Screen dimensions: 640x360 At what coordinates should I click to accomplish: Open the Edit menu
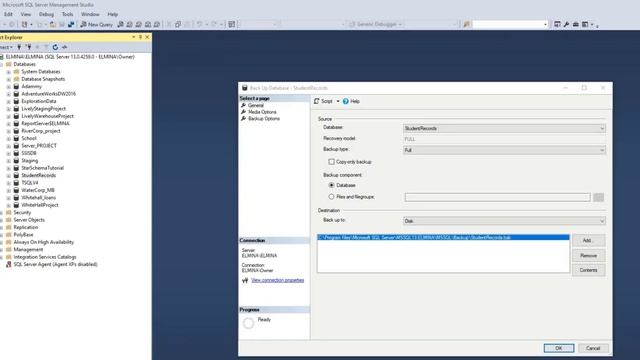pyautogui.click(x=8, y=14)
